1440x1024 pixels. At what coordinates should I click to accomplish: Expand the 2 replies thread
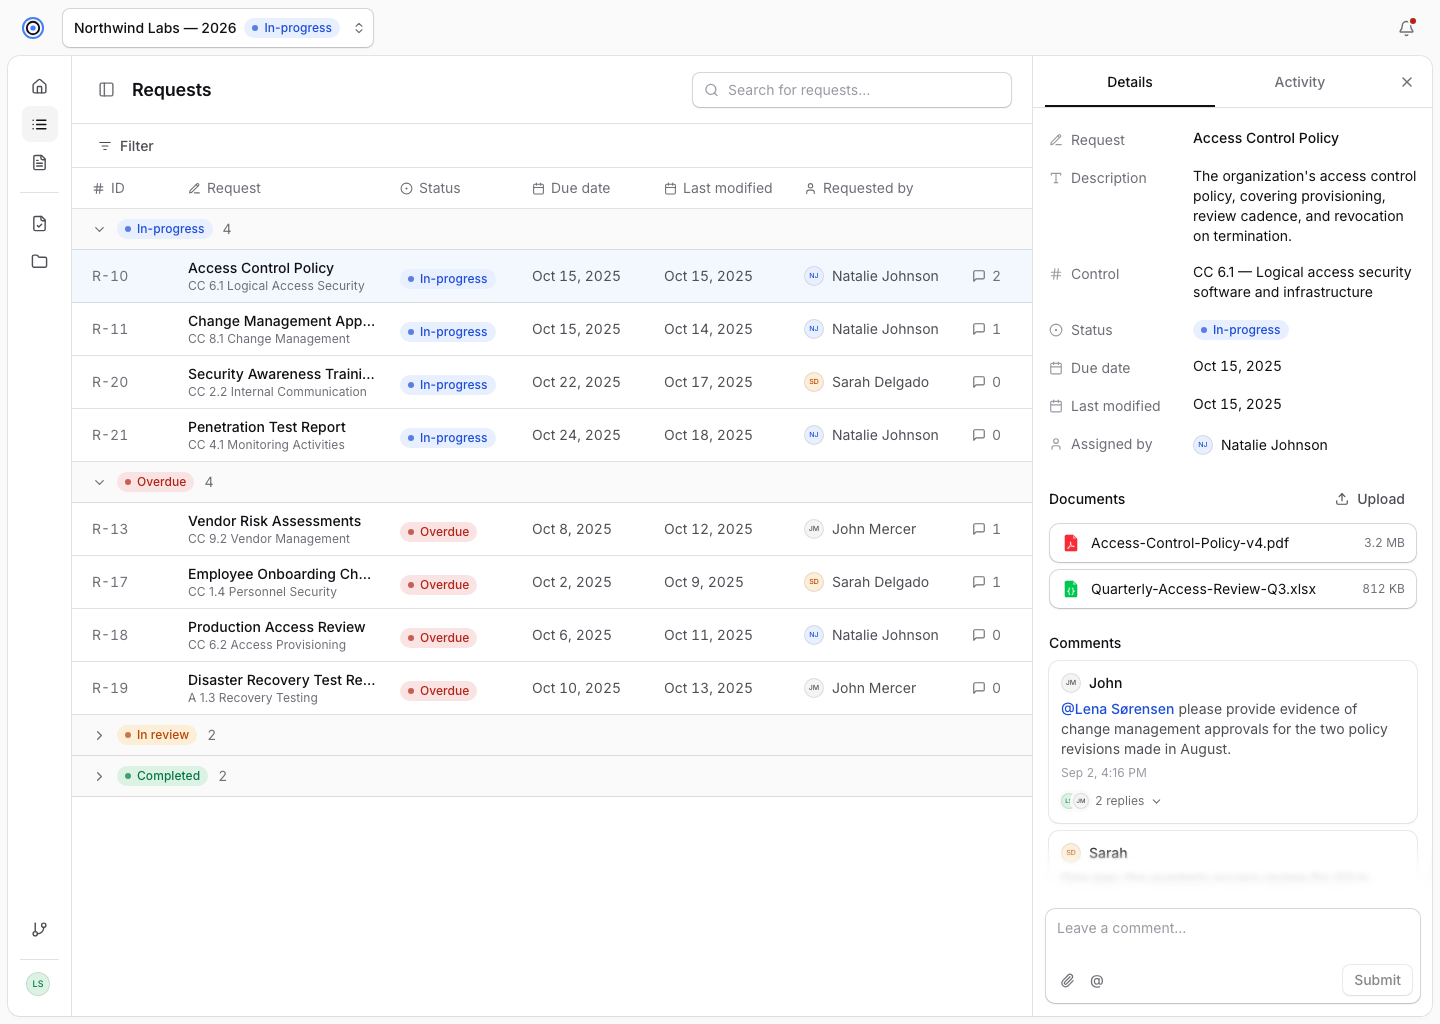tap(1112, 801)
